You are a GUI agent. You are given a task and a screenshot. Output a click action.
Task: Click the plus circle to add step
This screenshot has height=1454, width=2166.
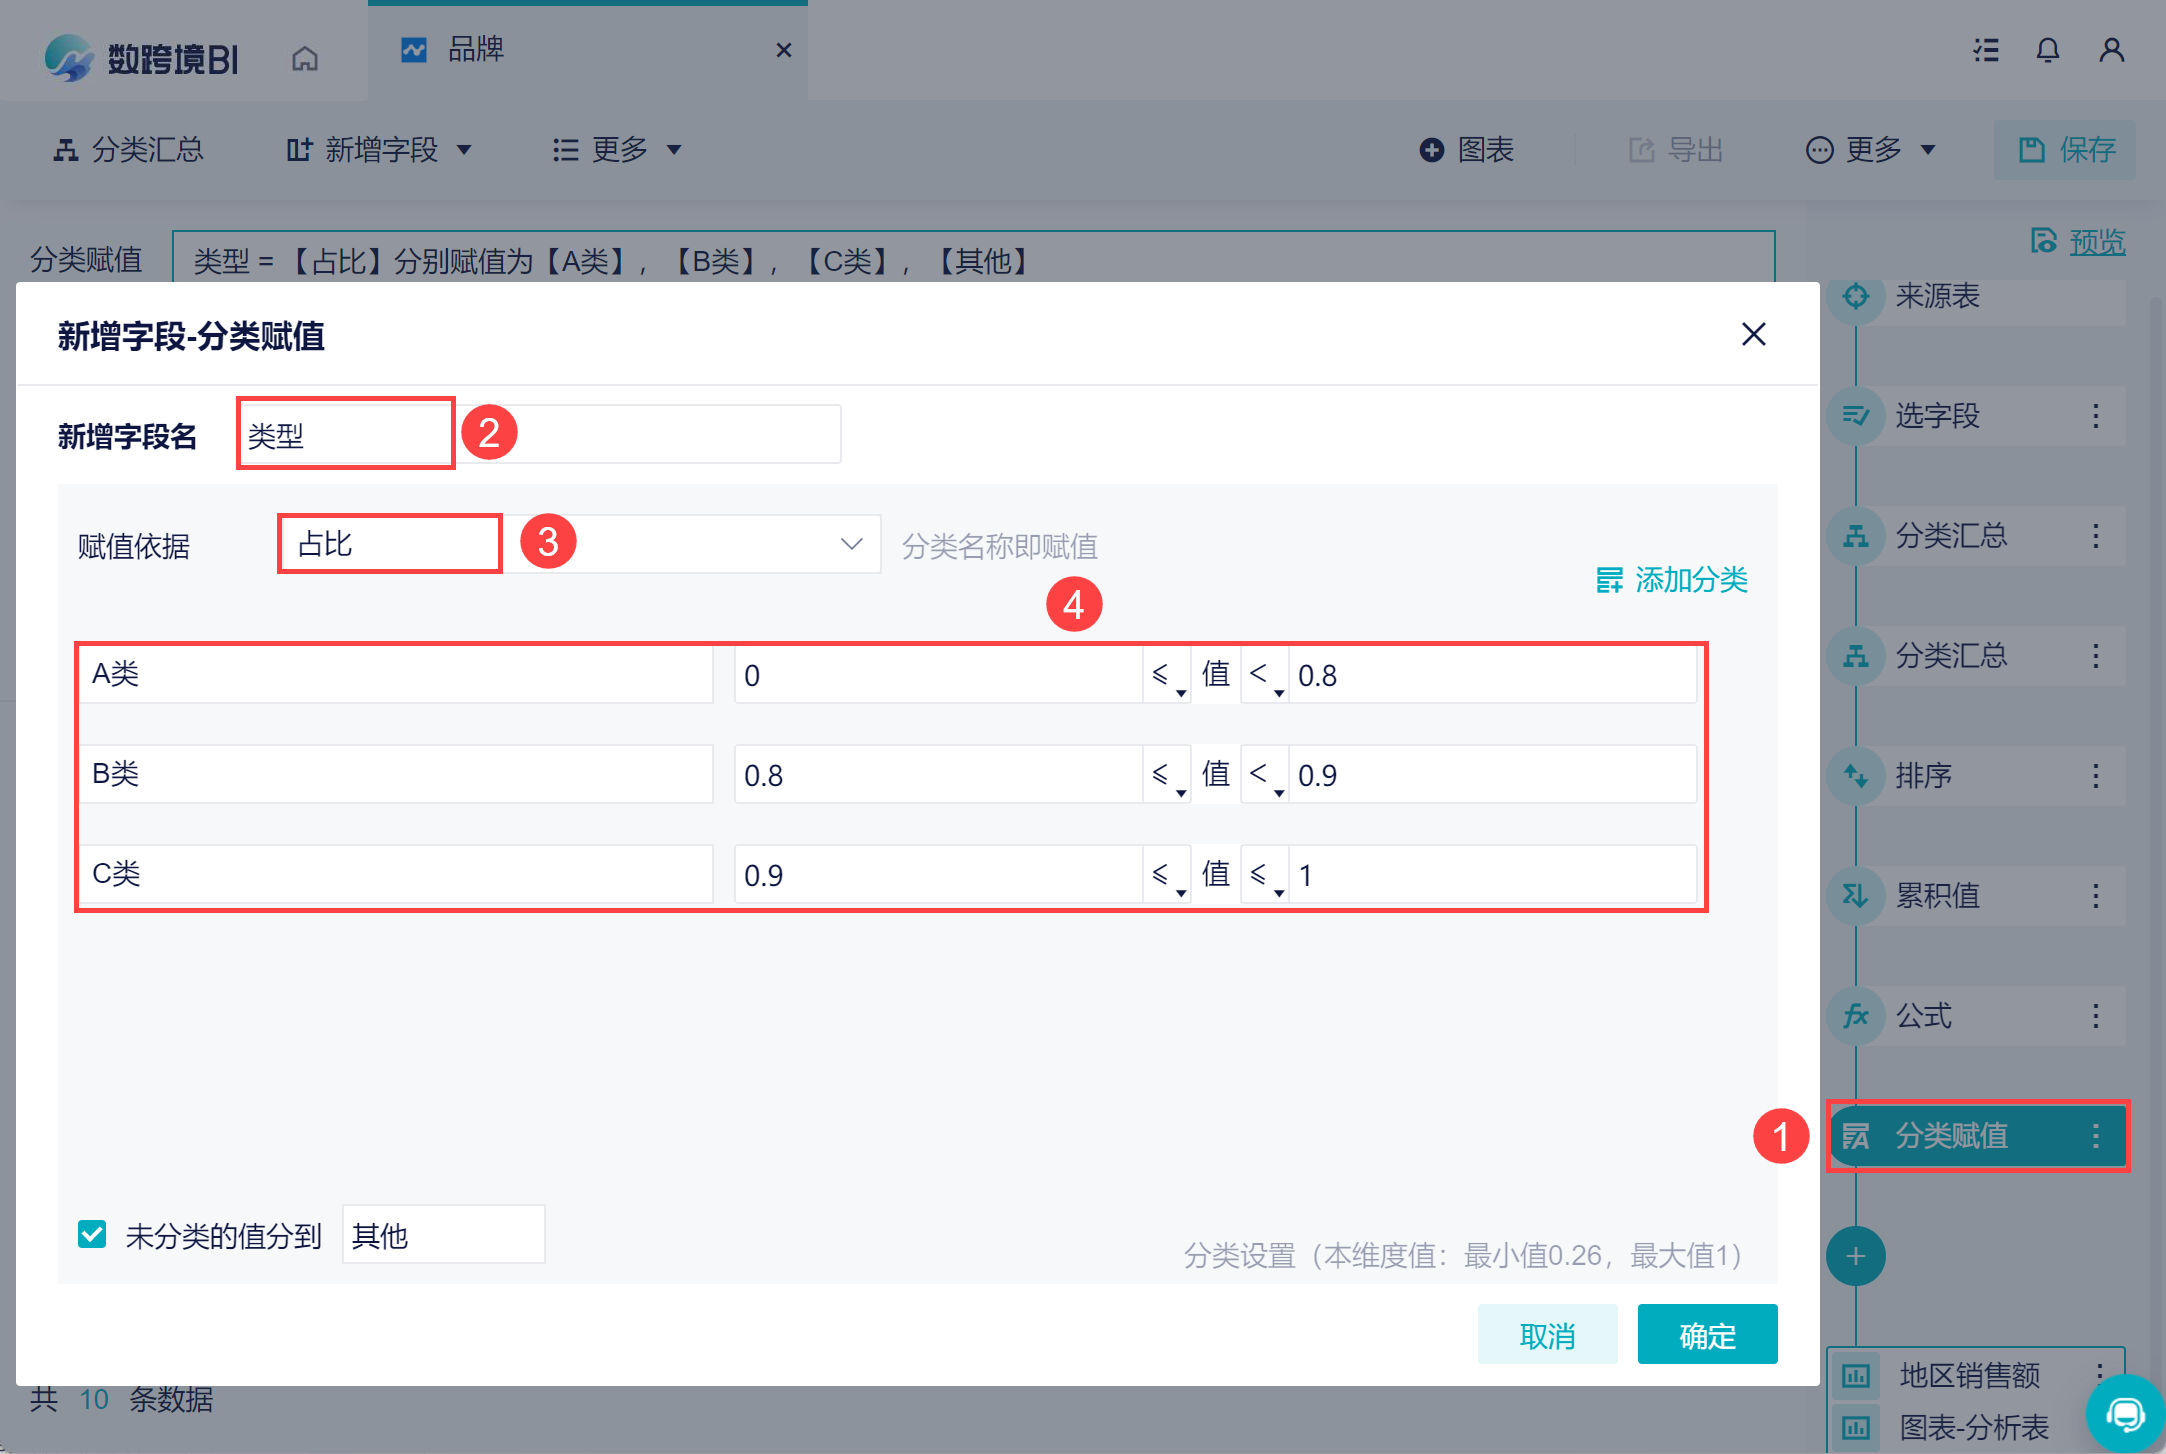[1855, 1256]
